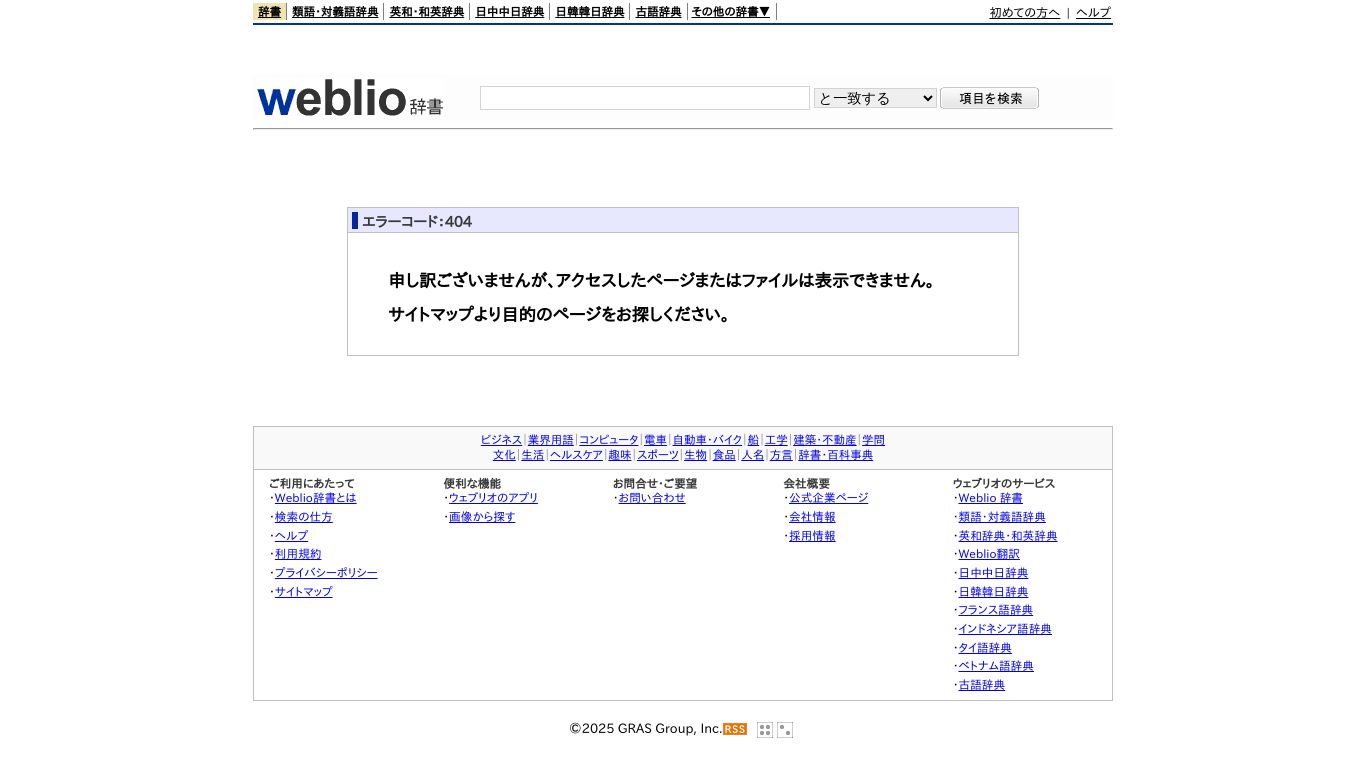Open 検索の仕方 link
1366x768 pixels.
(x=303, y=517)
